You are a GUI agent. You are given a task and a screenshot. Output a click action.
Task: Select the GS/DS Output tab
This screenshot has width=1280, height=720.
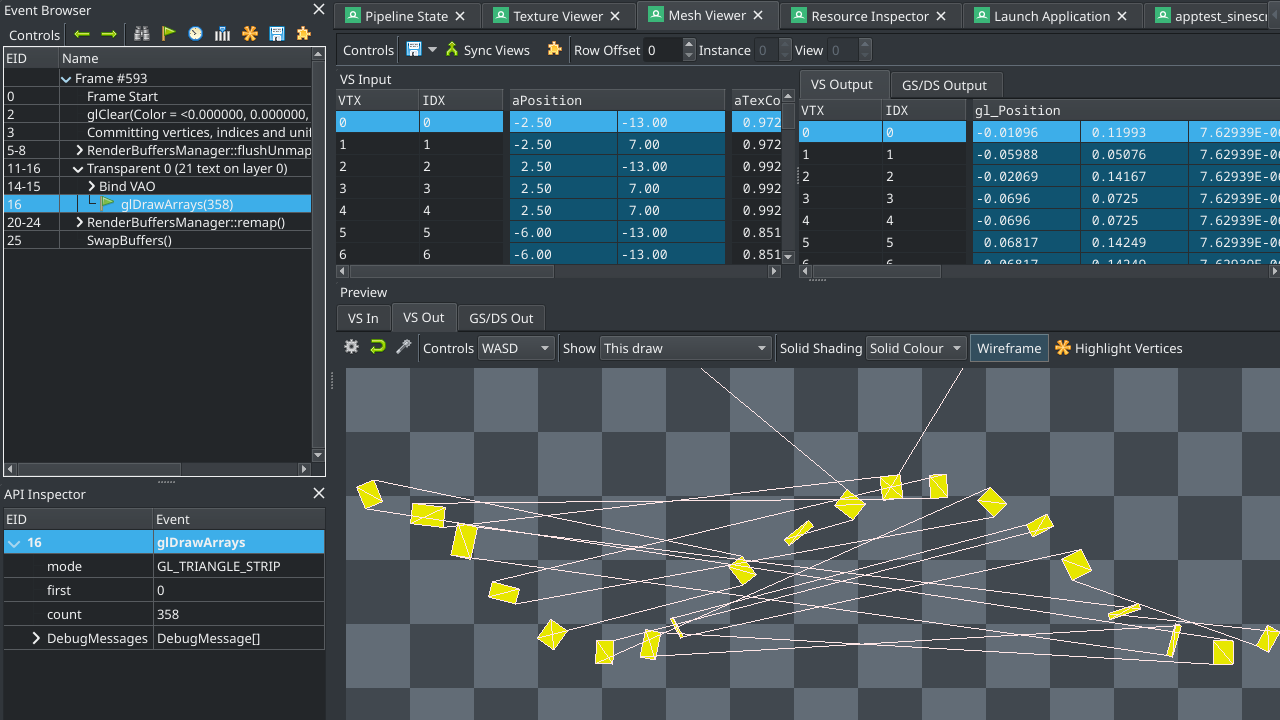pyautogui.click(x=944, y=86)
